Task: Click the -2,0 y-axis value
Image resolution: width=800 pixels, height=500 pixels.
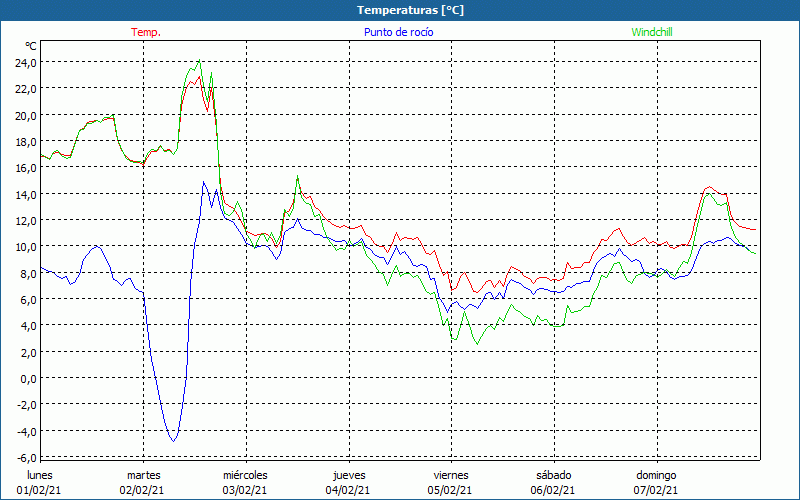Action: (27, 405)
